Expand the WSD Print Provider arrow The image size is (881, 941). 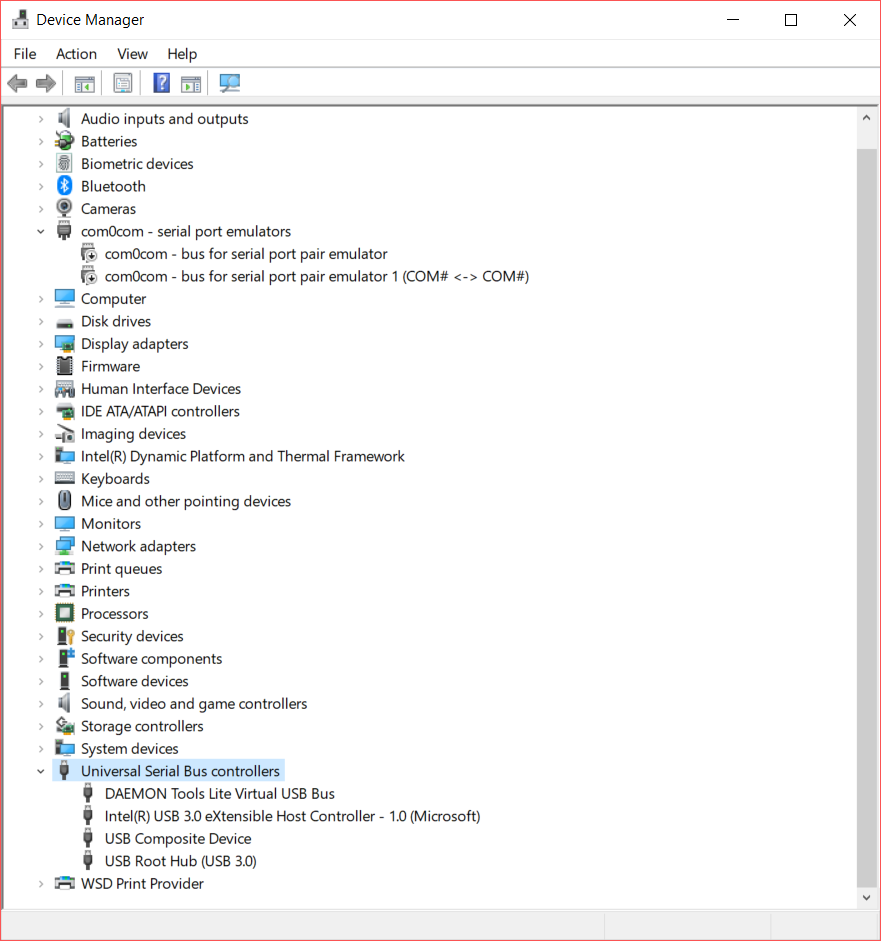(41, 884)
